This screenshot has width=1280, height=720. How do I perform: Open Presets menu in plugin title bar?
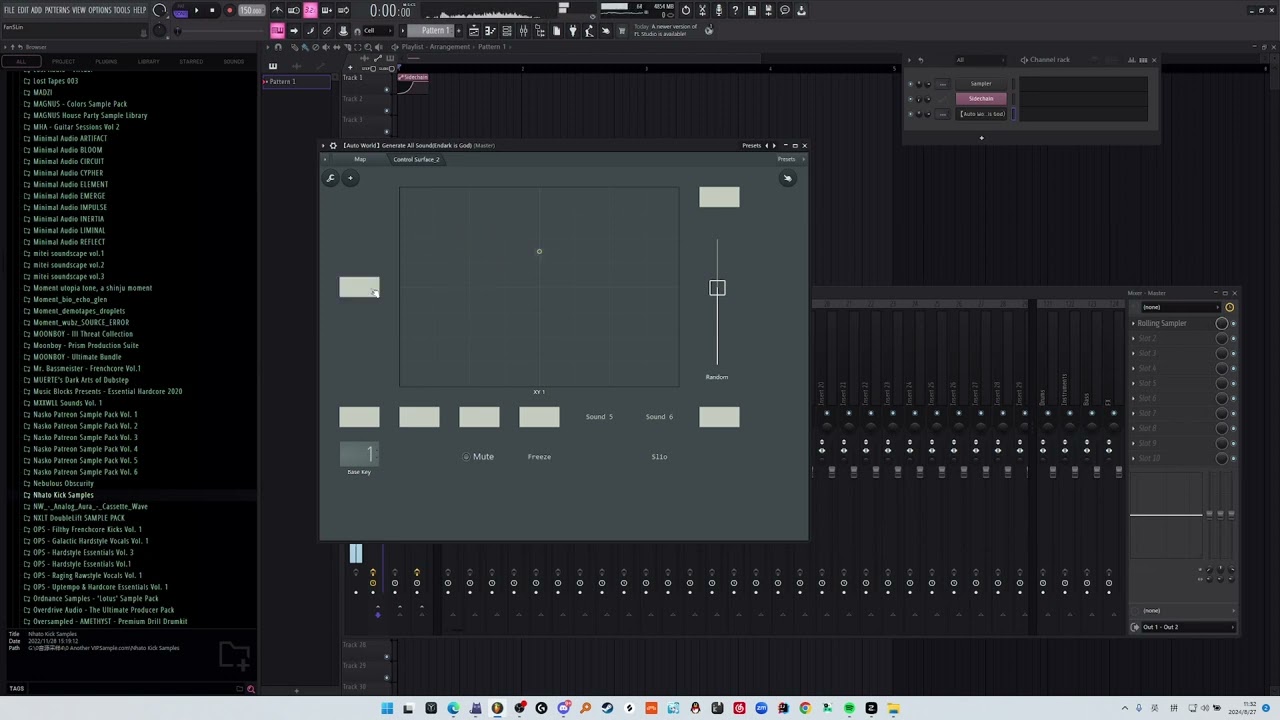pyautogui.click(x=751, y=146)
